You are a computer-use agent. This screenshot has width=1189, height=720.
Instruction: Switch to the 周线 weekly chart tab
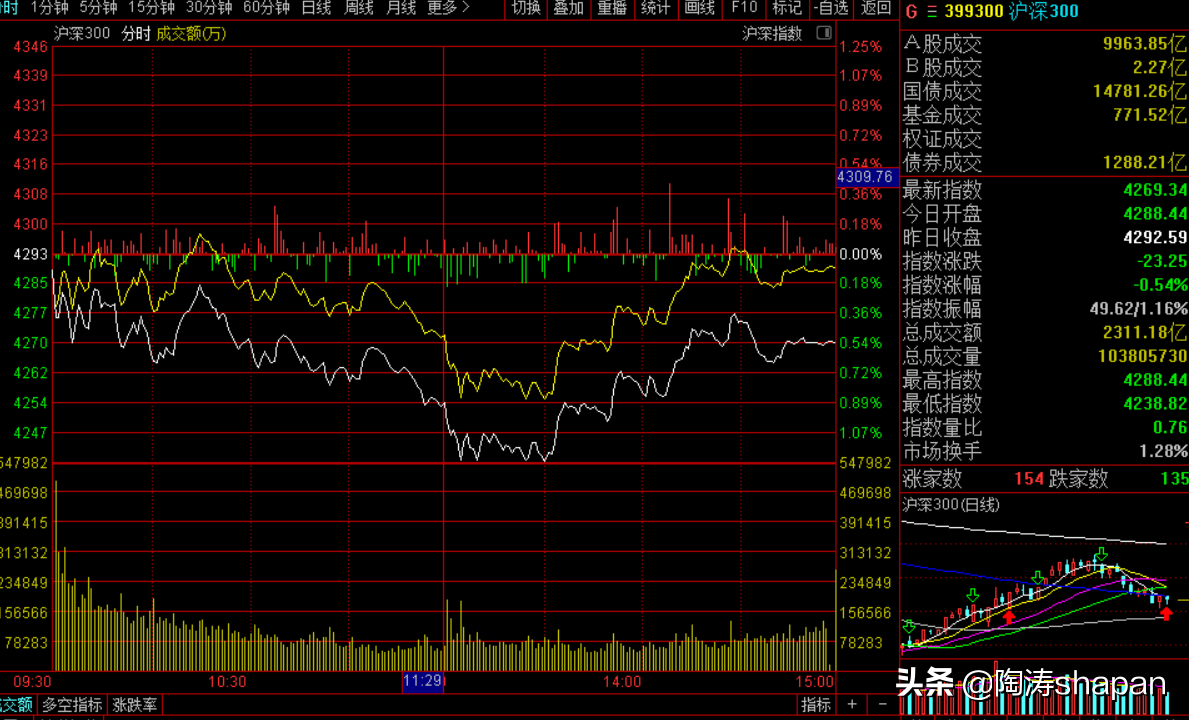pyautogui.click(x=359, y=8)
